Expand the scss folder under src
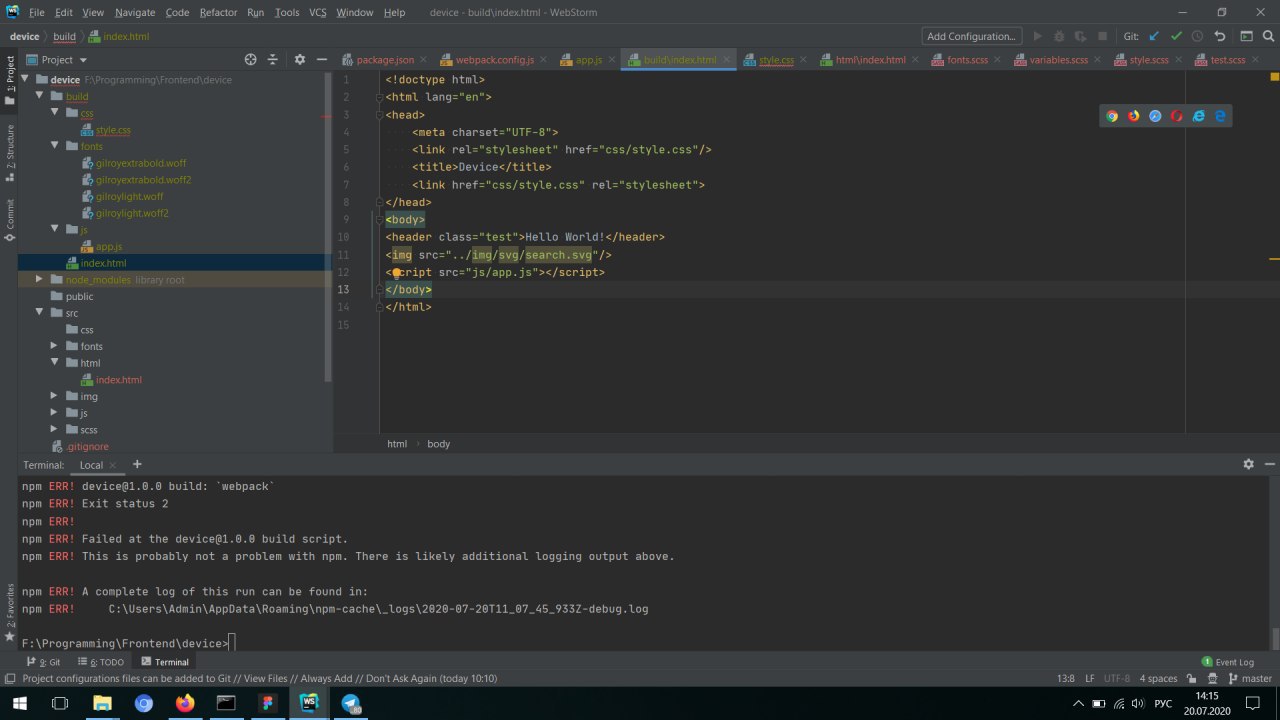The width and height of the screenshot is (1280, 720). pyautogui.click(x=55, y=429)
